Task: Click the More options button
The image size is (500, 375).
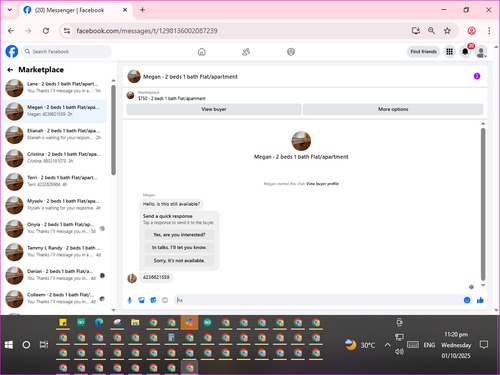Action: pyautogui.click(x=393, y=109)
